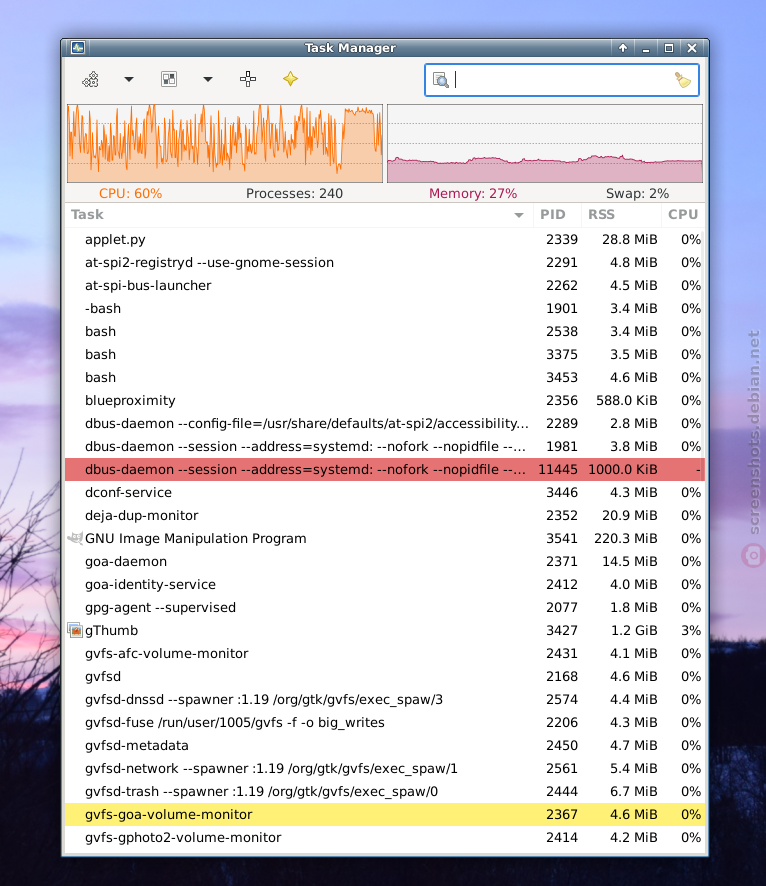This screenshot has width=766, height=886.
Task: Click the yellow star toolbar icon
Action: tap(290, 79)
